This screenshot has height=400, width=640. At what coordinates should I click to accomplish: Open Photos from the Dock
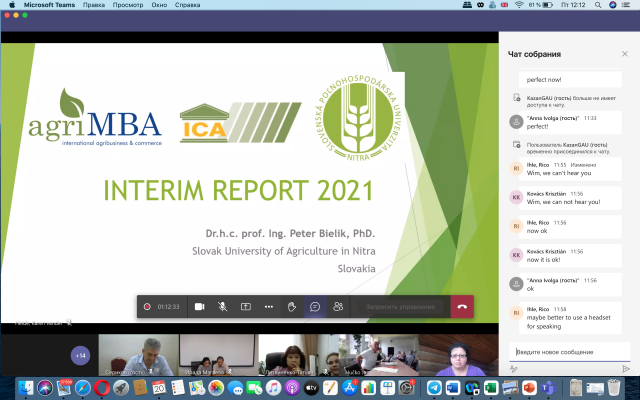tap(216, 388)
